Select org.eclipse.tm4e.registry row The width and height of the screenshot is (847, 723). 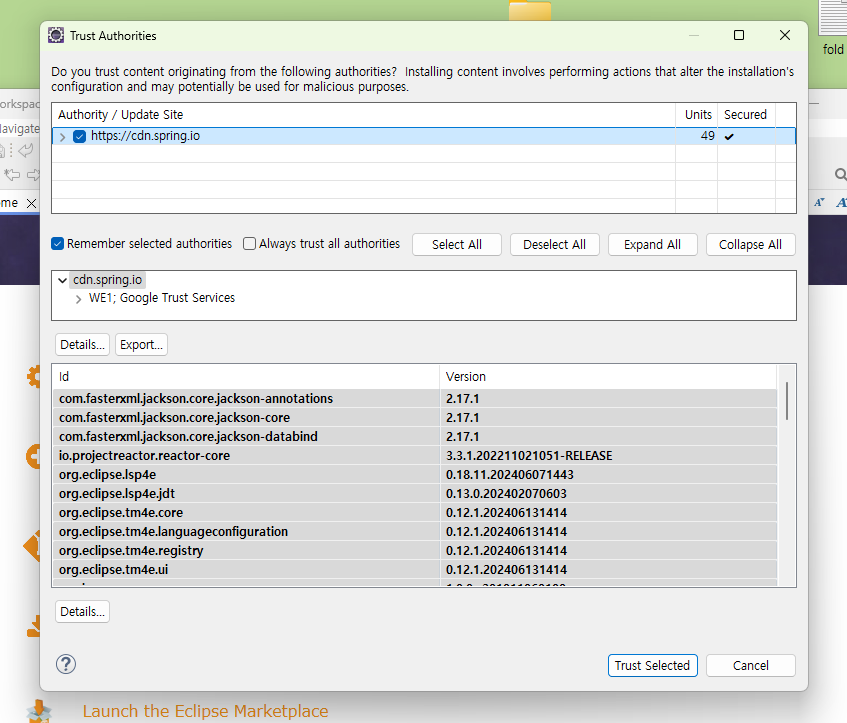(414, 550)
